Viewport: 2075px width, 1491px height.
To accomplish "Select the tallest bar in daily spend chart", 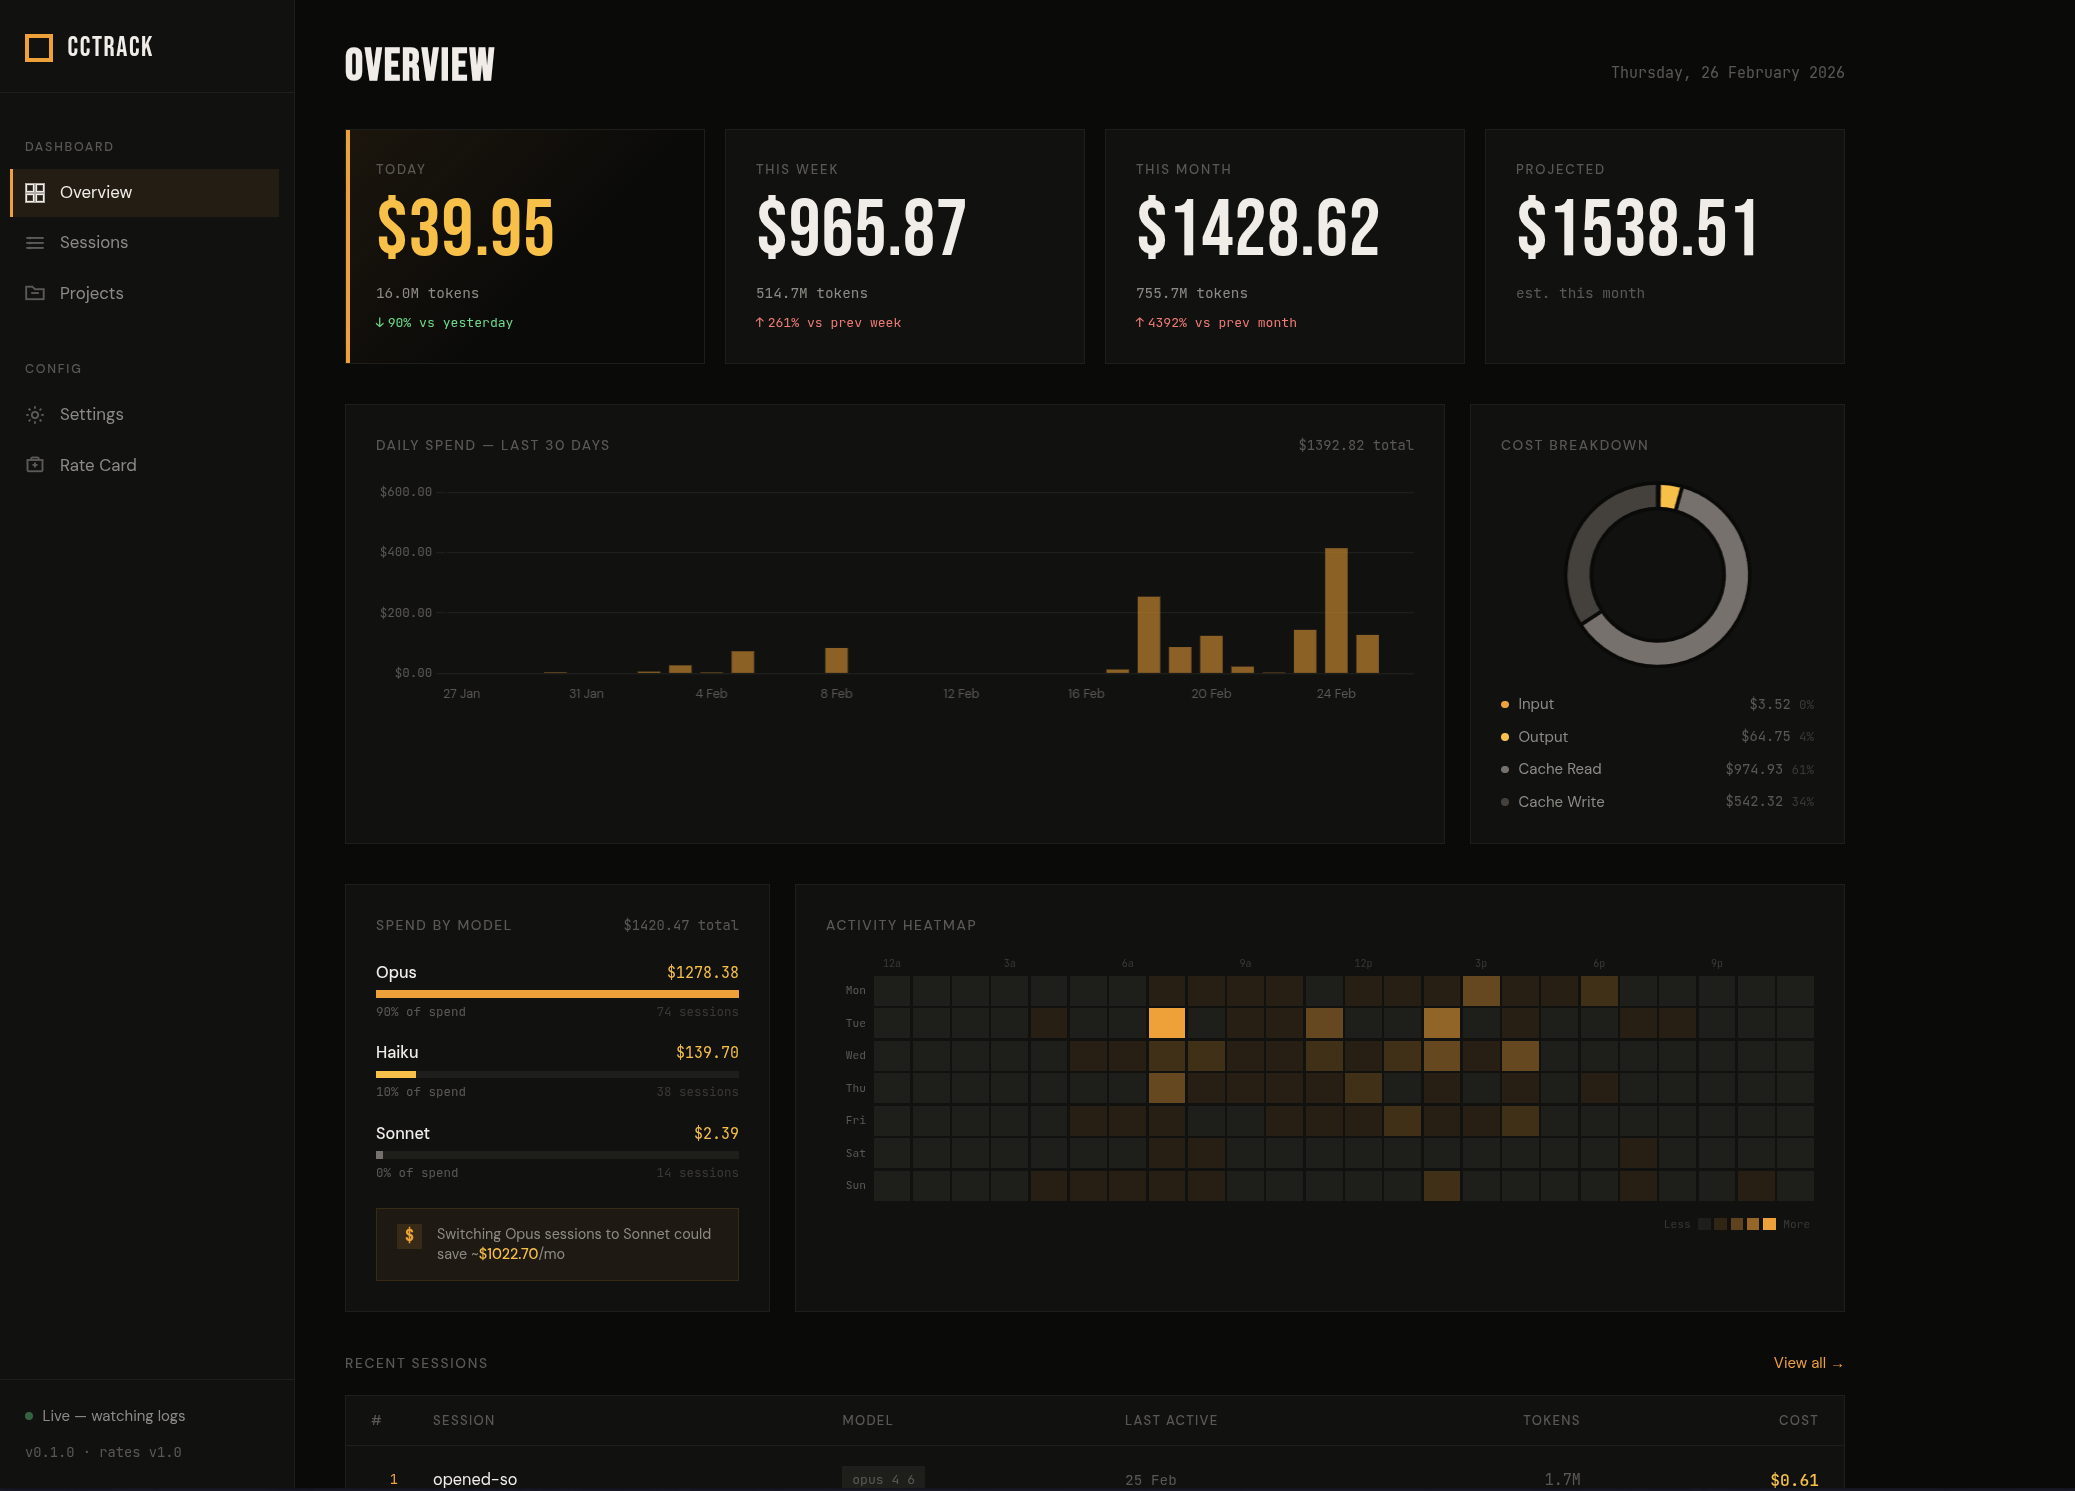I will (1336, 610).
